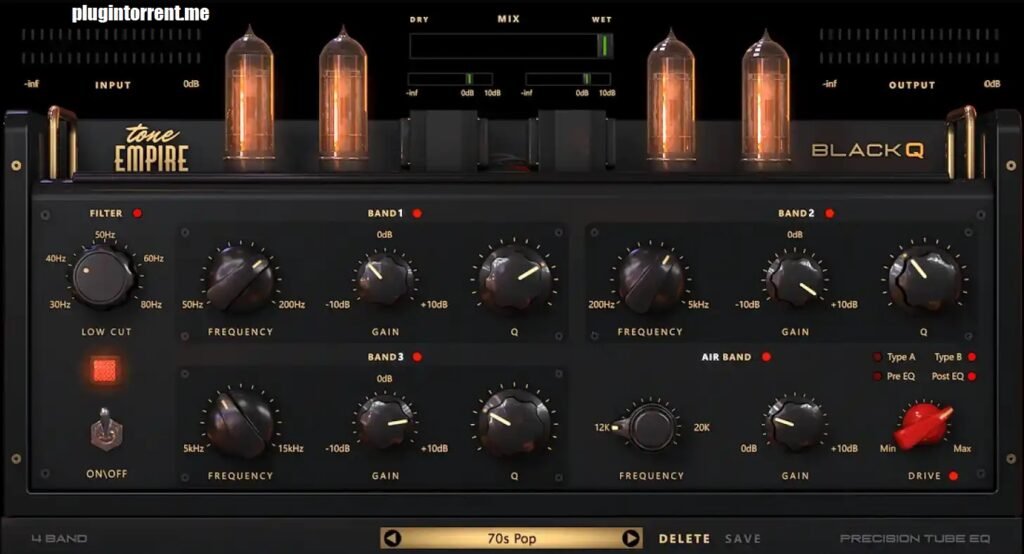Click the 80Hz mark on Low Cut

pos(151,304)
